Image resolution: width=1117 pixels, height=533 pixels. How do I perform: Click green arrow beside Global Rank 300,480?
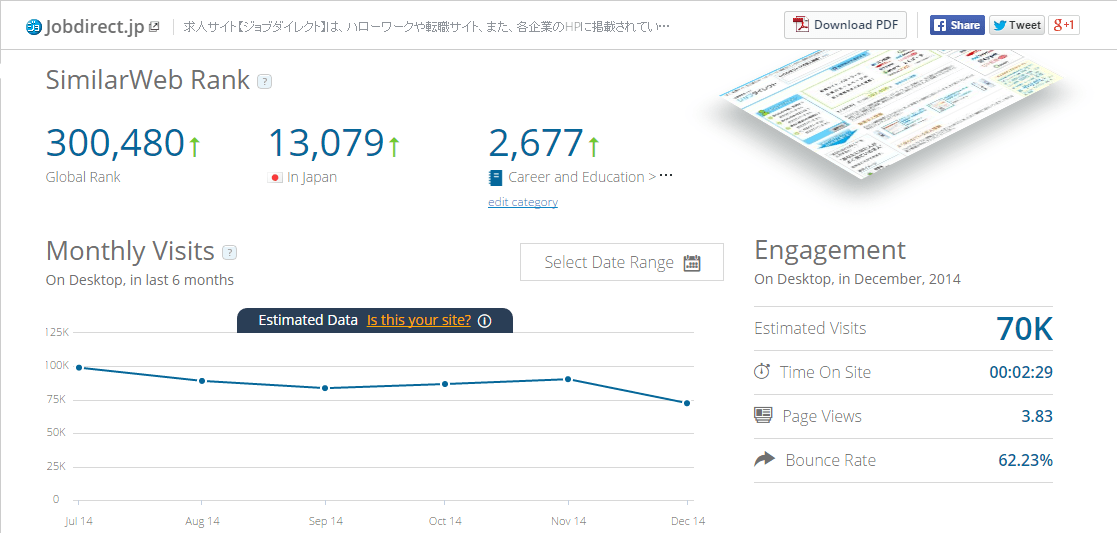[194, 145]
